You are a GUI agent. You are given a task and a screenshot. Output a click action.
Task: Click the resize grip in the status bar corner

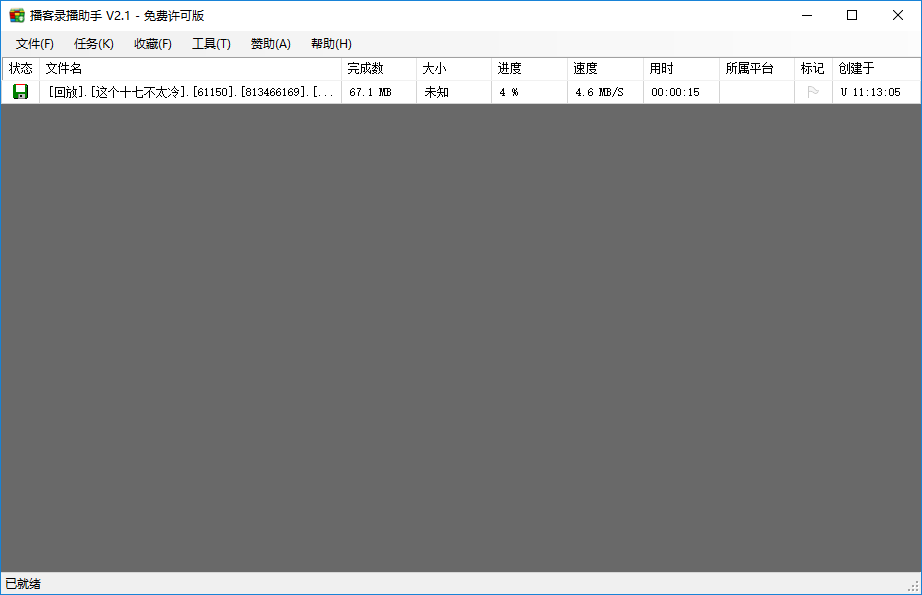click(x=913, y=586)
